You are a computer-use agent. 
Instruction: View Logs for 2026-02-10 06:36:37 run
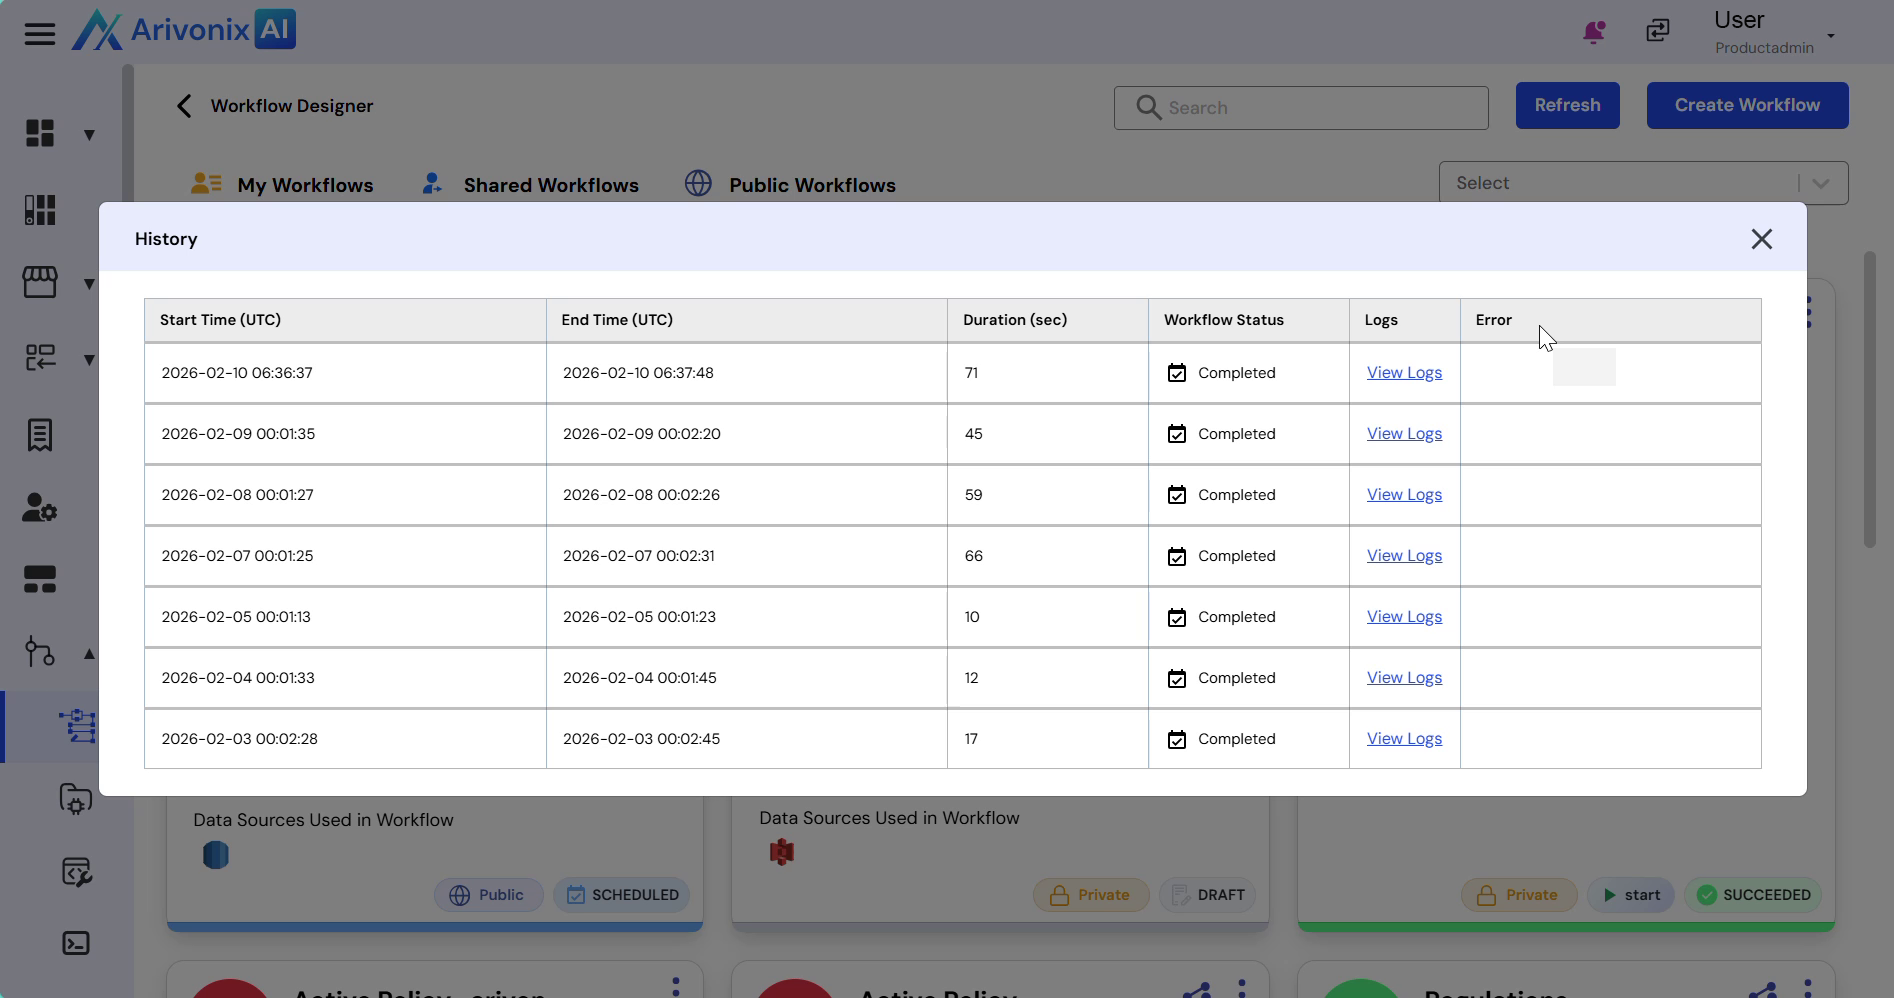pos(1403,373)
